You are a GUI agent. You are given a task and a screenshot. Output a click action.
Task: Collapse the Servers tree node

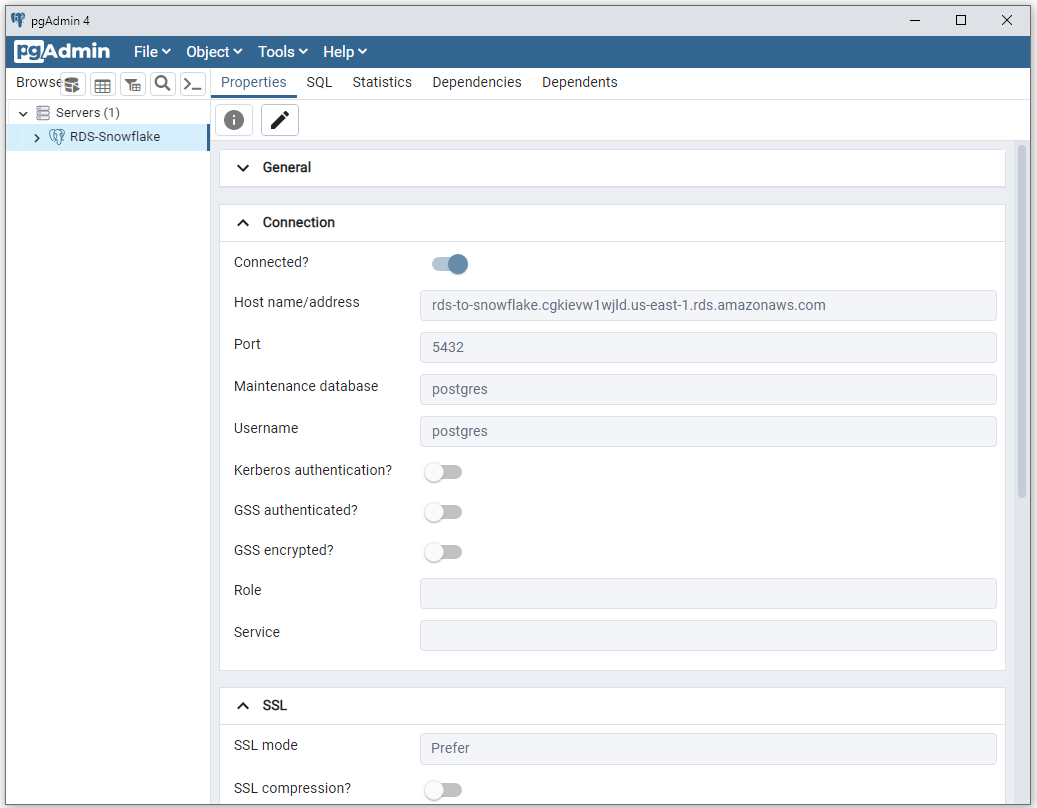[23, 113]
